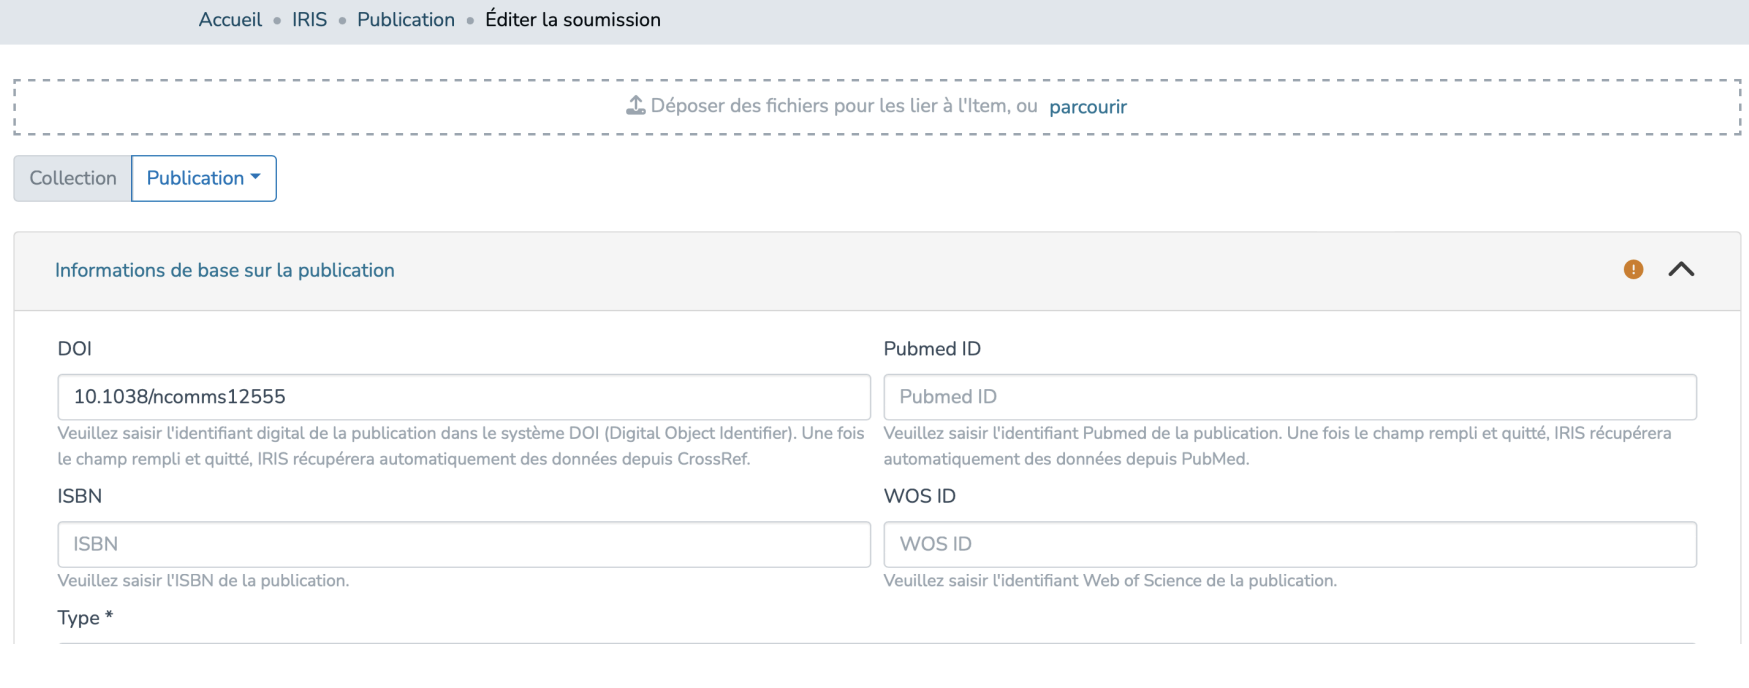Click the WOS ID input field
1749x688 pixels.
1289,544
